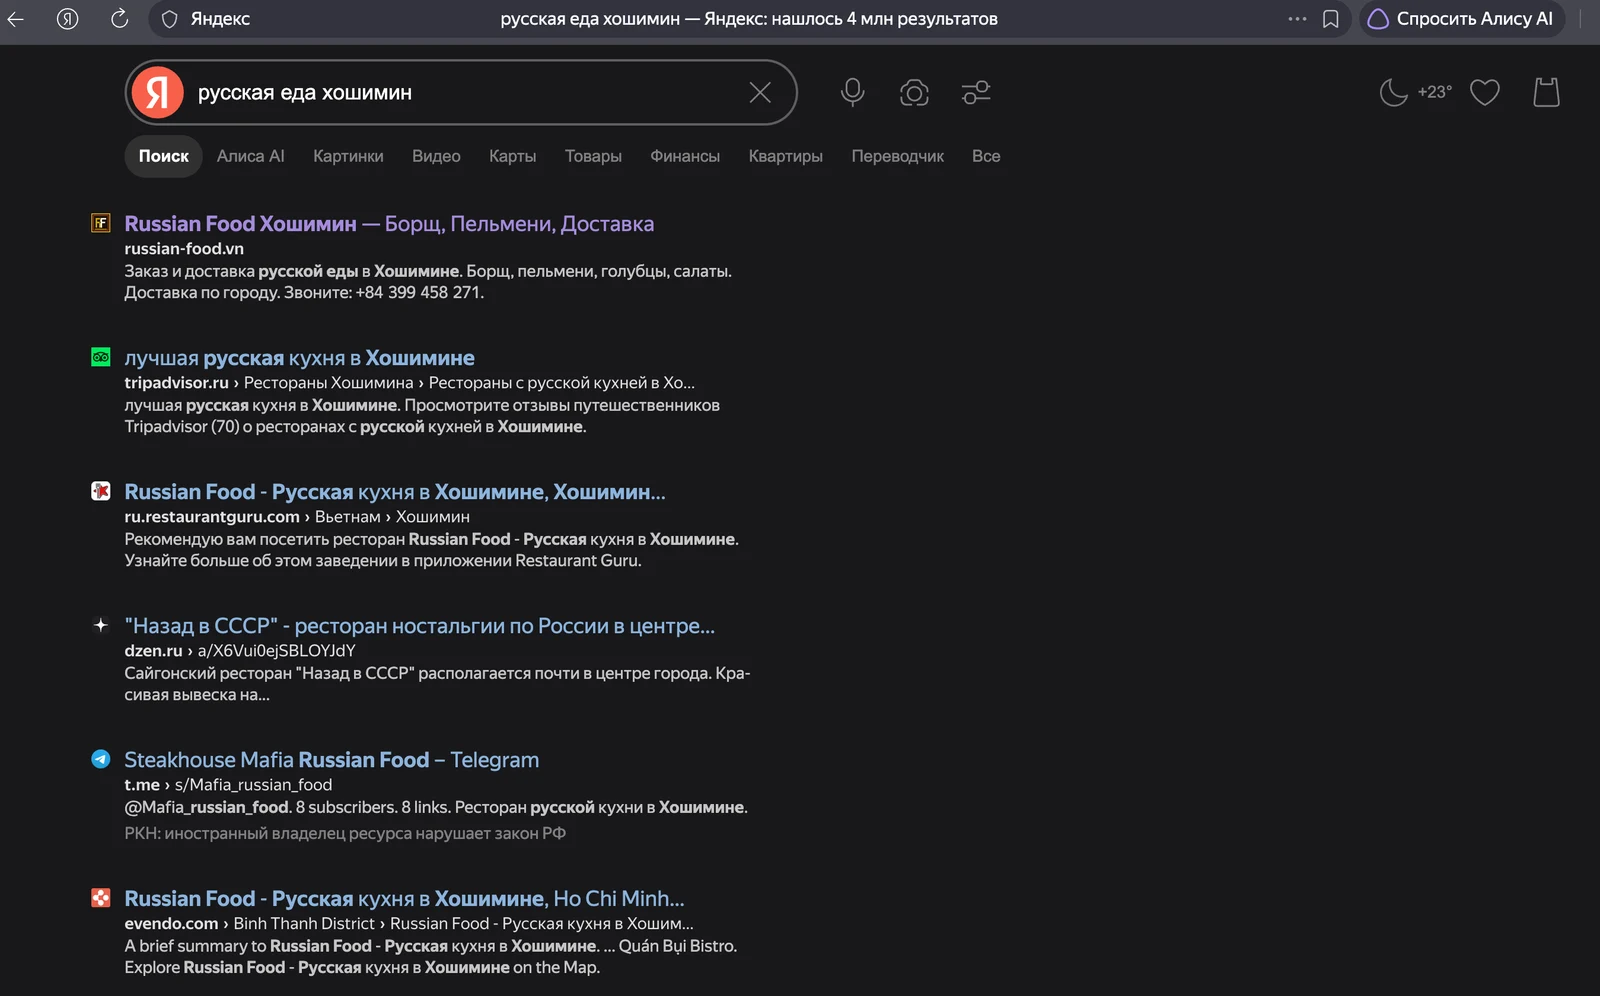Click the evendo.com domain link

pos(172,924)
